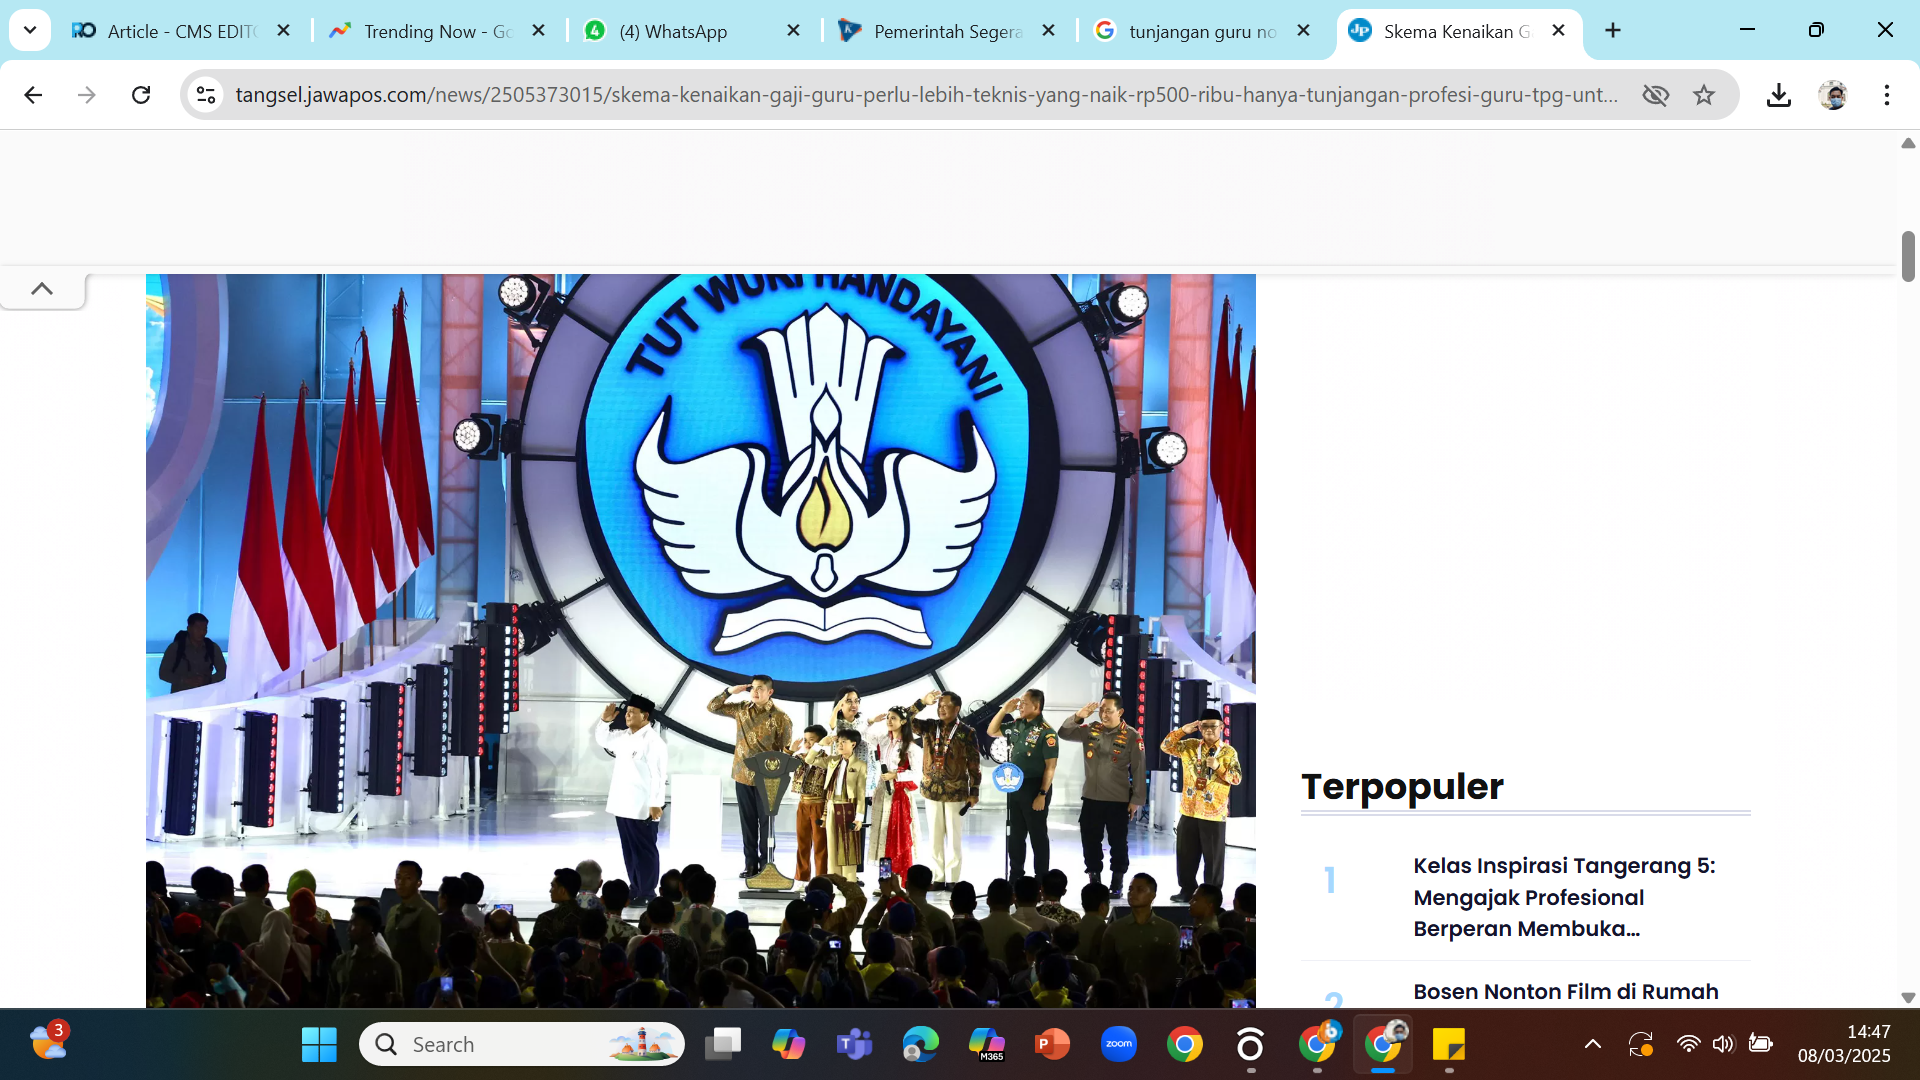Bookmark this page with the star icon
The image size is (1920, 1080).
pyautogui.click(x=1704, y=95)
